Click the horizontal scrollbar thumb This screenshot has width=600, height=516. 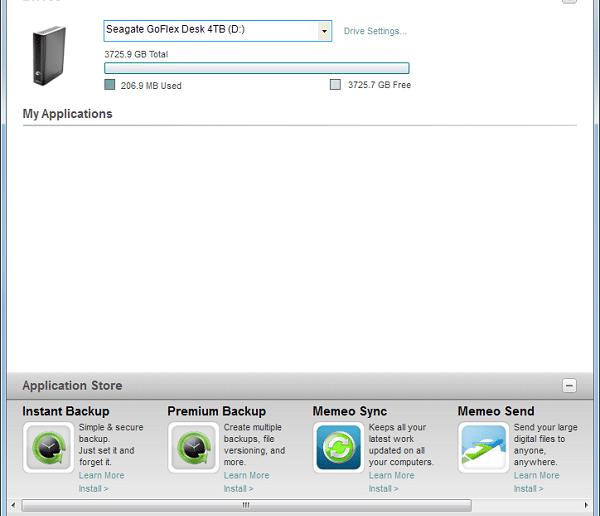click(246, 505)
